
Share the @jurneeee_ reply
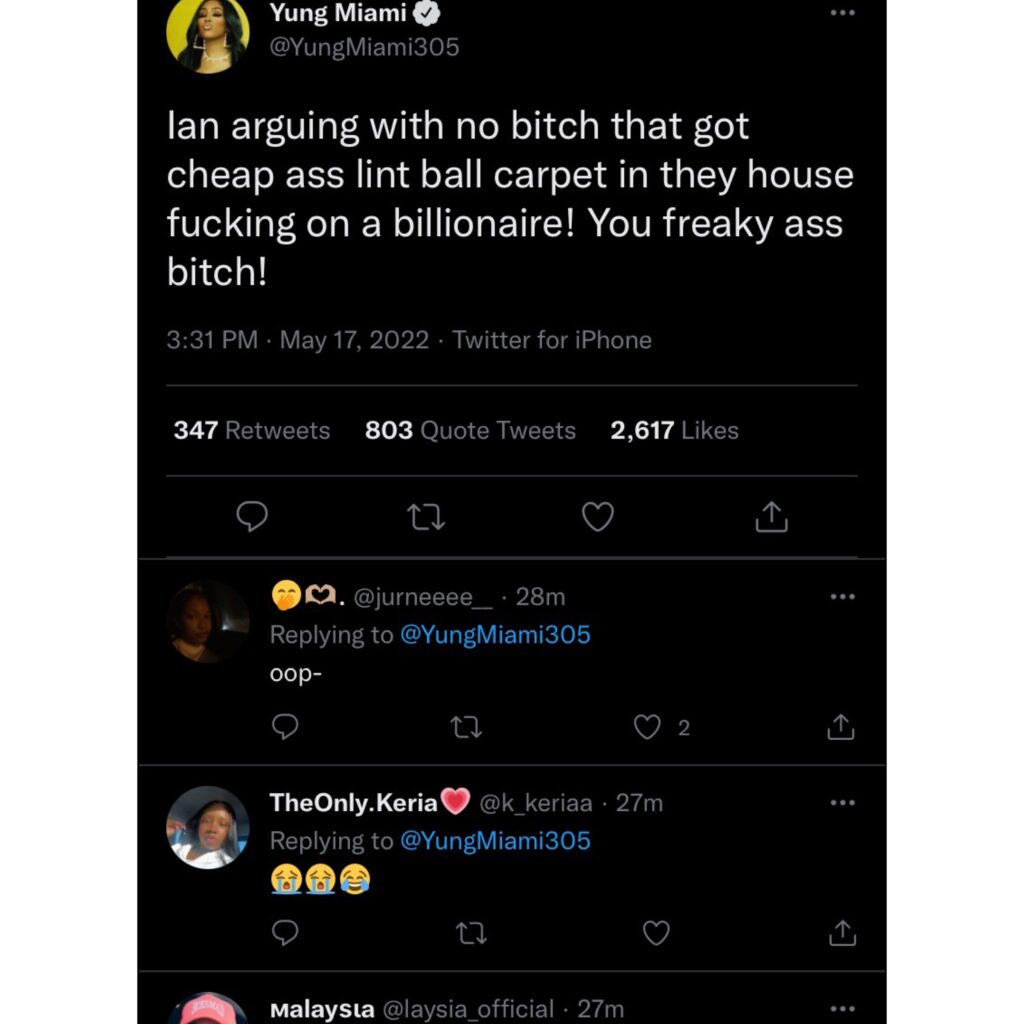[x=840, y=726]
